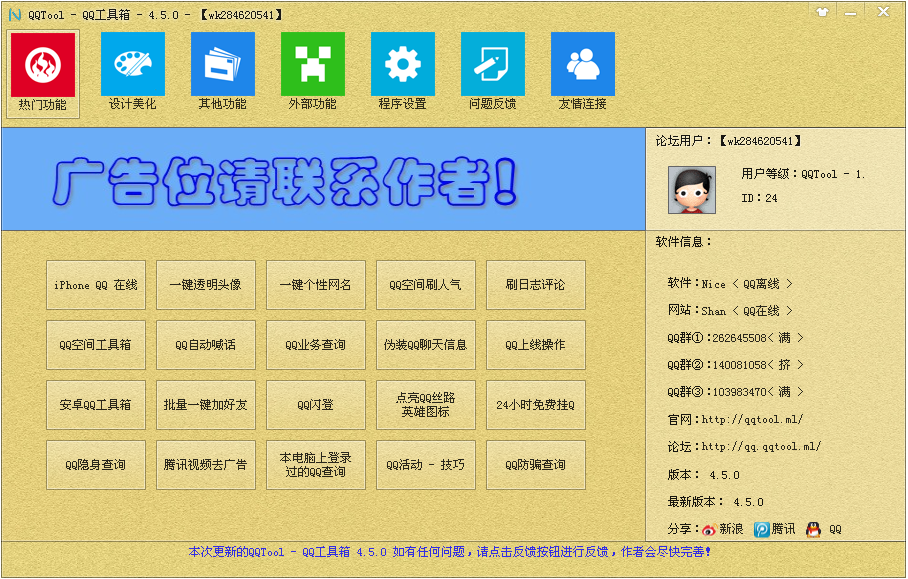The height and width of the screenshot is (579, 908).
Task: Click QQ群② 140081058 entry
Action: [x=735, y=365]
